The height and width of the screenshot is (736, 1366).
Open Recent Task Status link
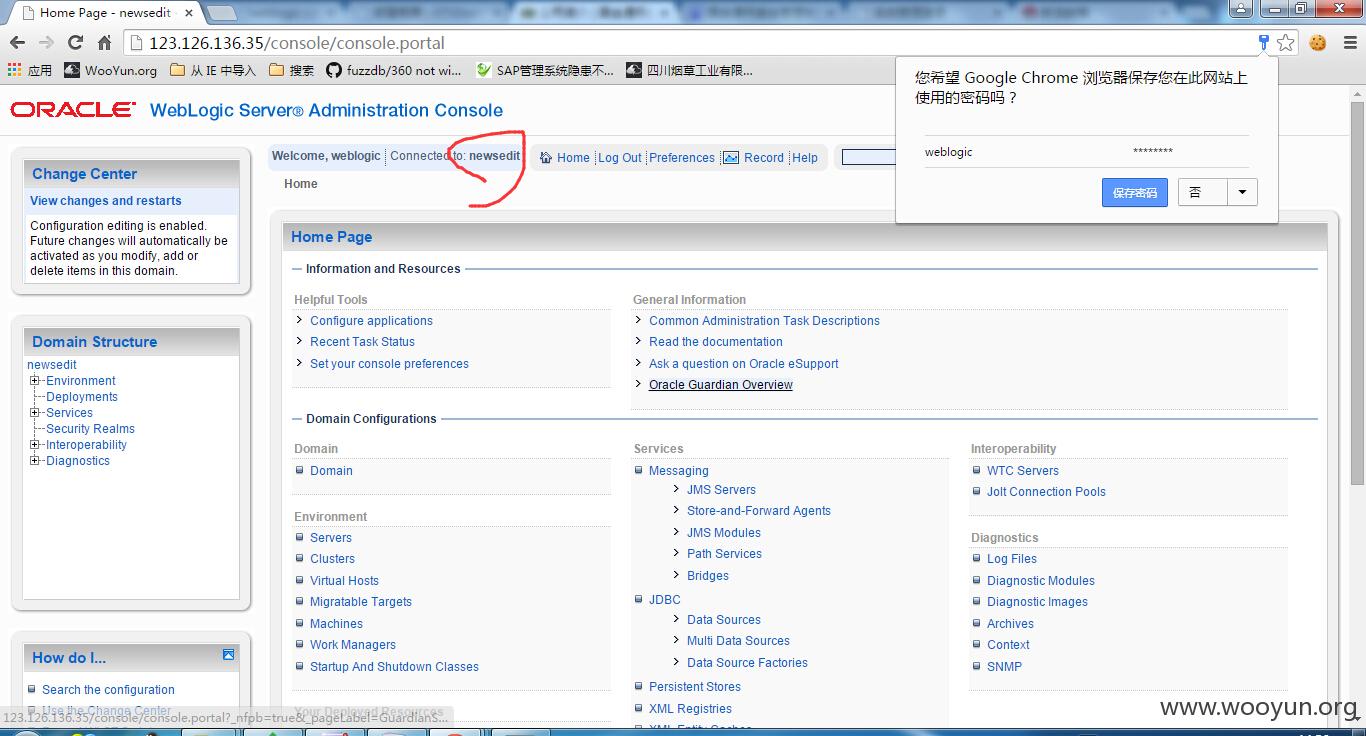coord(362,342)
